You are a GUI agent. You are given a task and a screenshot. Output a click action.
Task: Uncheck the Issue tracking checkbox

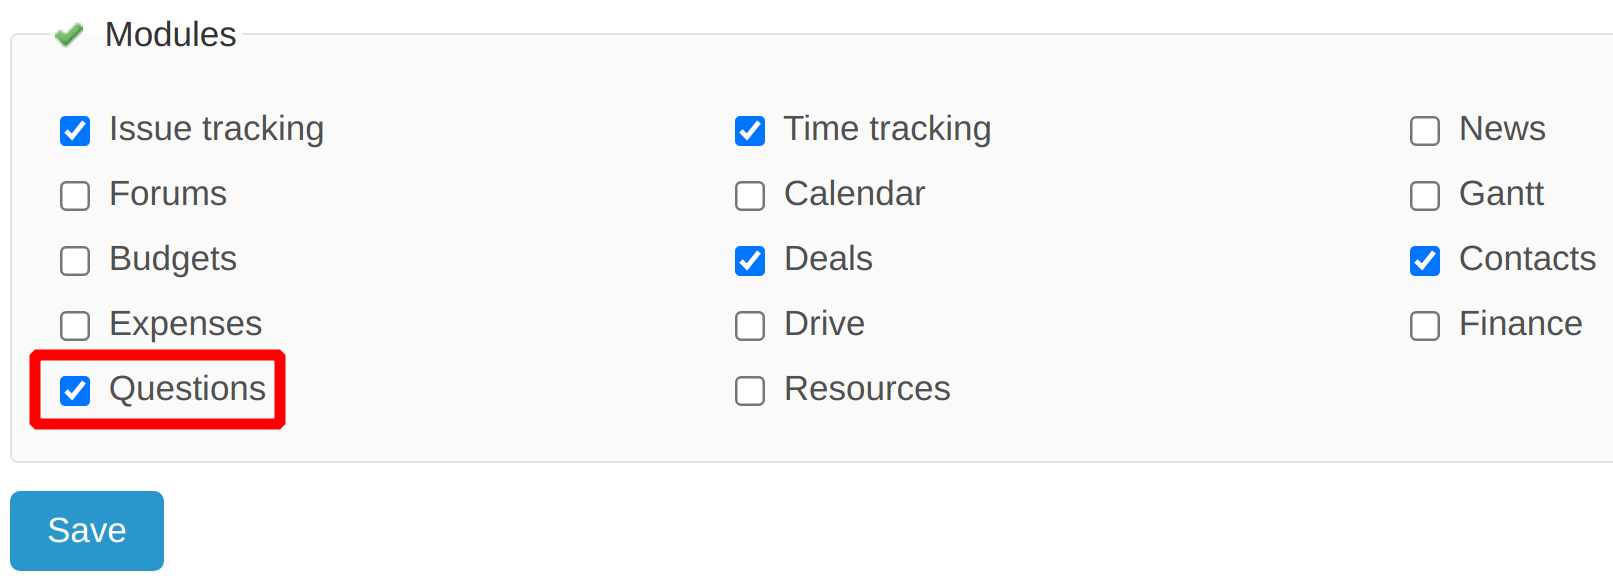point(75,131)
